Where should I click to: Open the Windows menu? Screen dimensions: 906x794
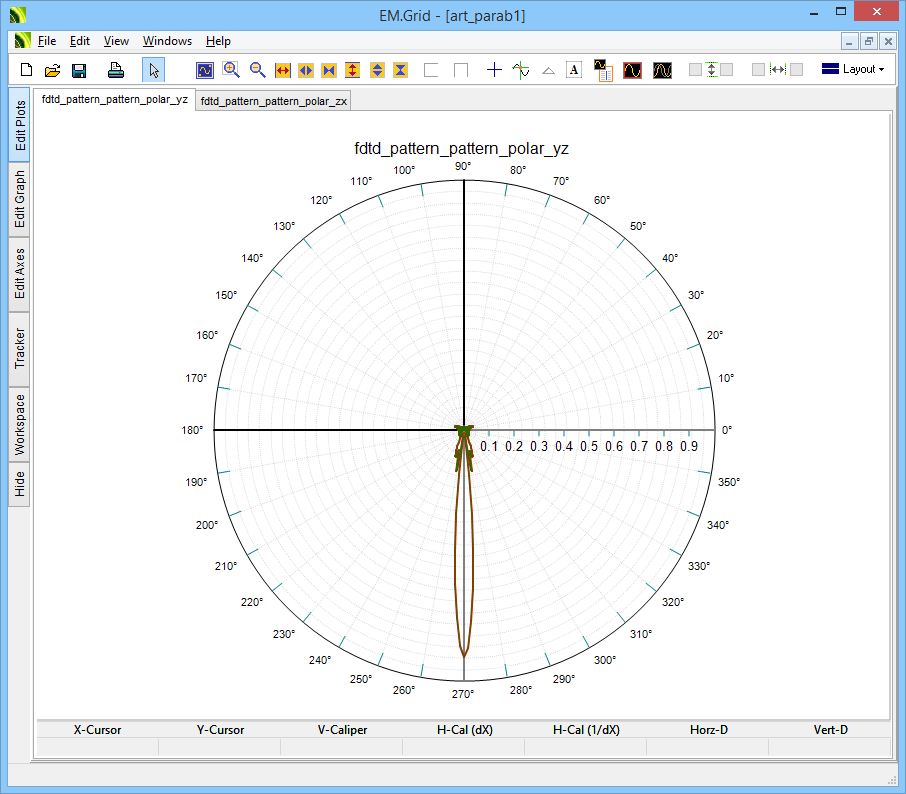167,41
